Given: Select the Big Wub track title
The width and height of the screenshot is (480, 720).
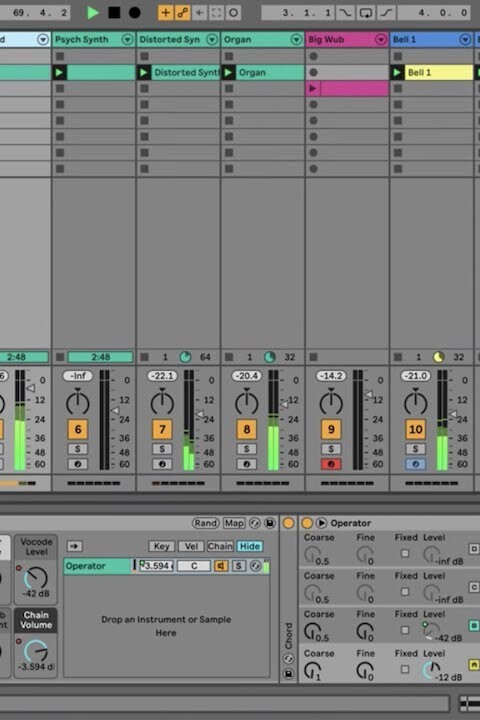Looking at the screenshot, I should pyautogui.click(x=326, y=39).
